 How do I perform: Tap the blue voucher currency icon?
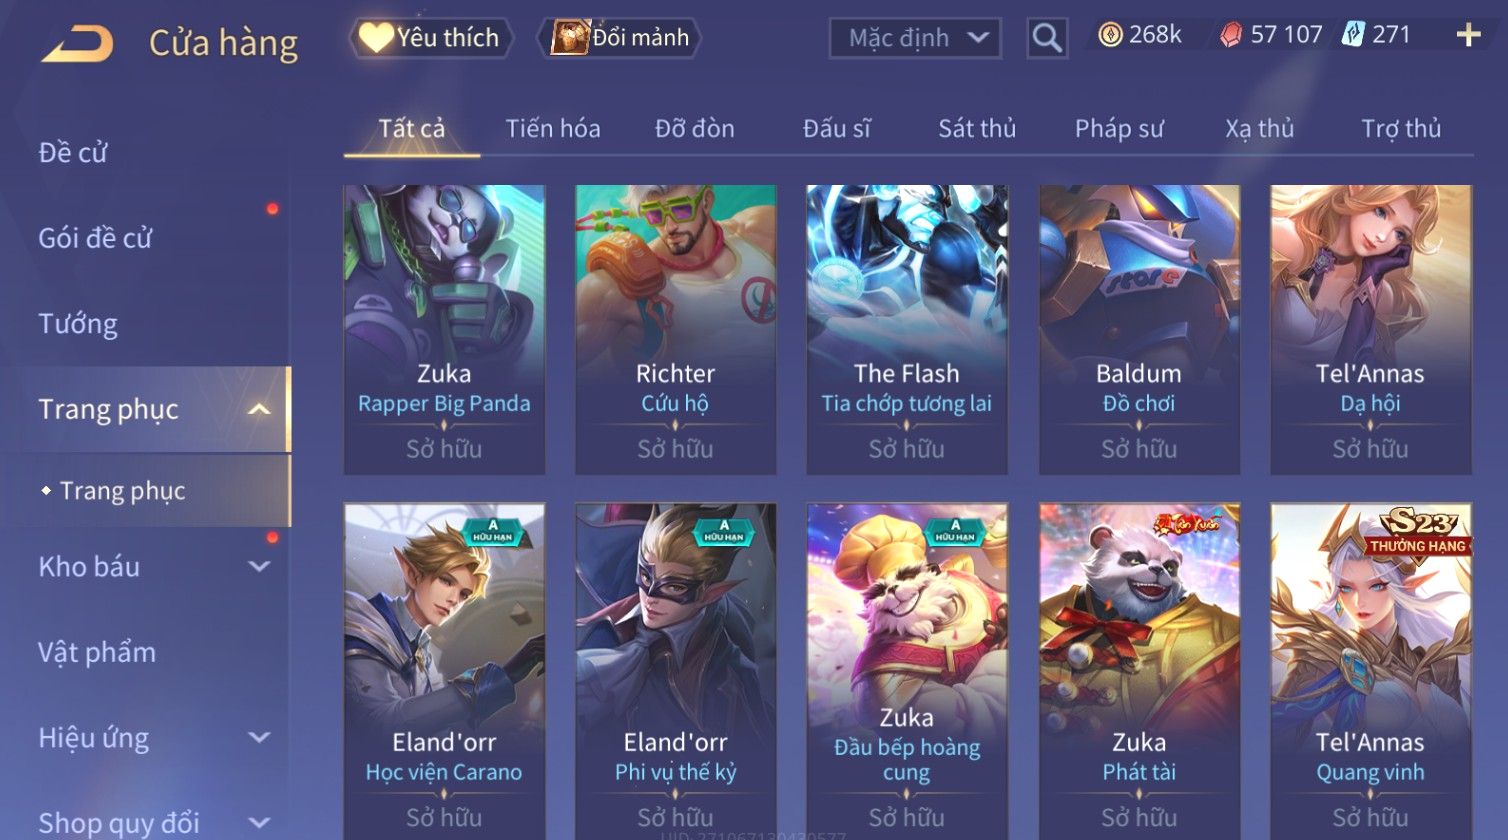pyautogui.click(x=1353, y=35)
